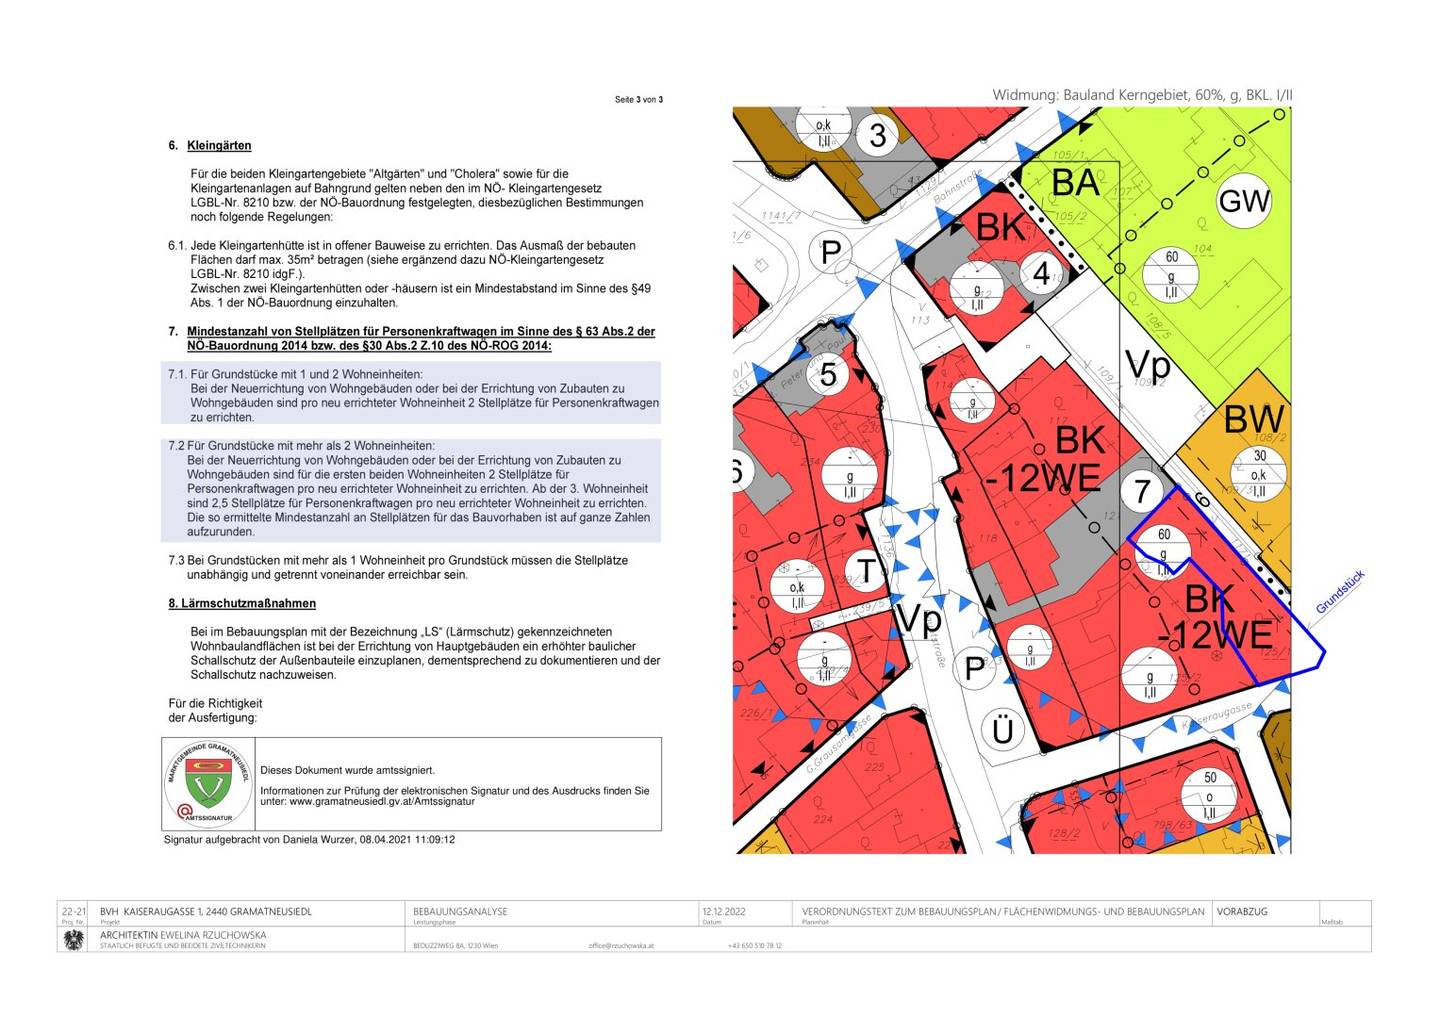Select the circled number 5 map marker

(828, 375)
